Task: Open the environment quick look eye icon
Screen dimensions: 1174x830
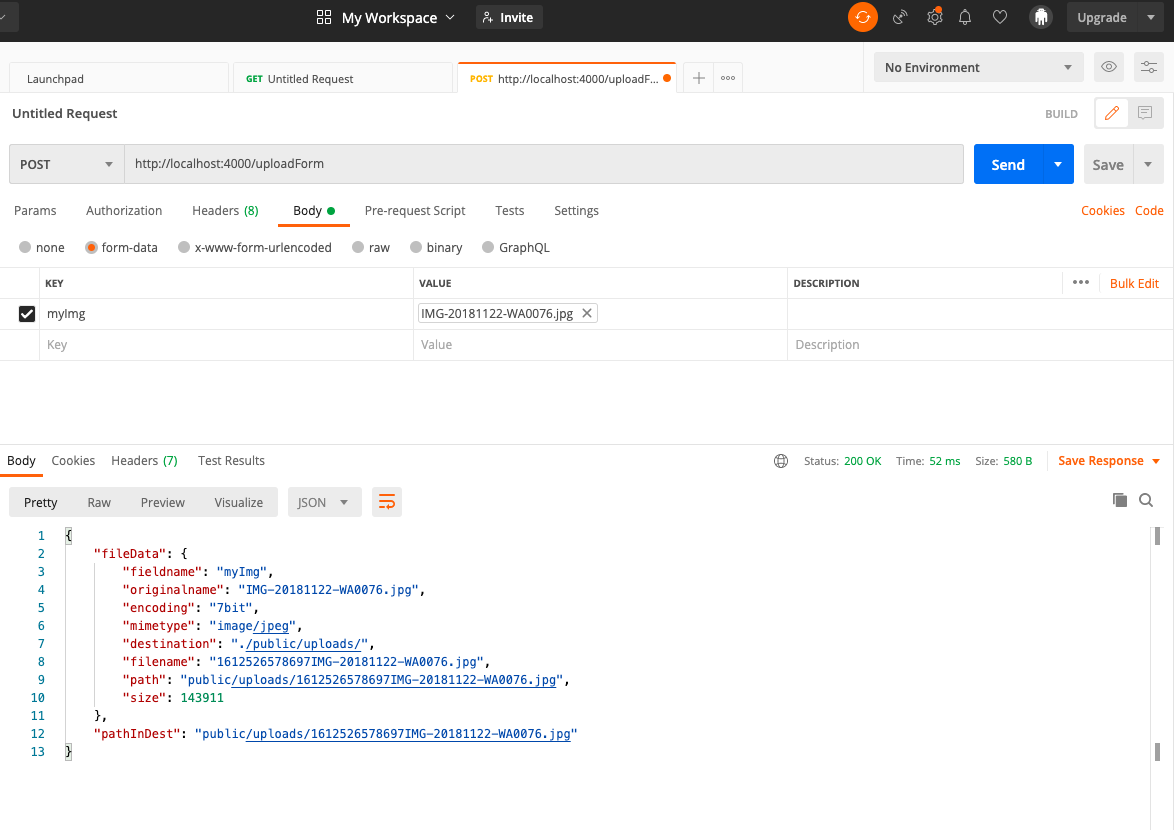Action: pos(1108,67)
